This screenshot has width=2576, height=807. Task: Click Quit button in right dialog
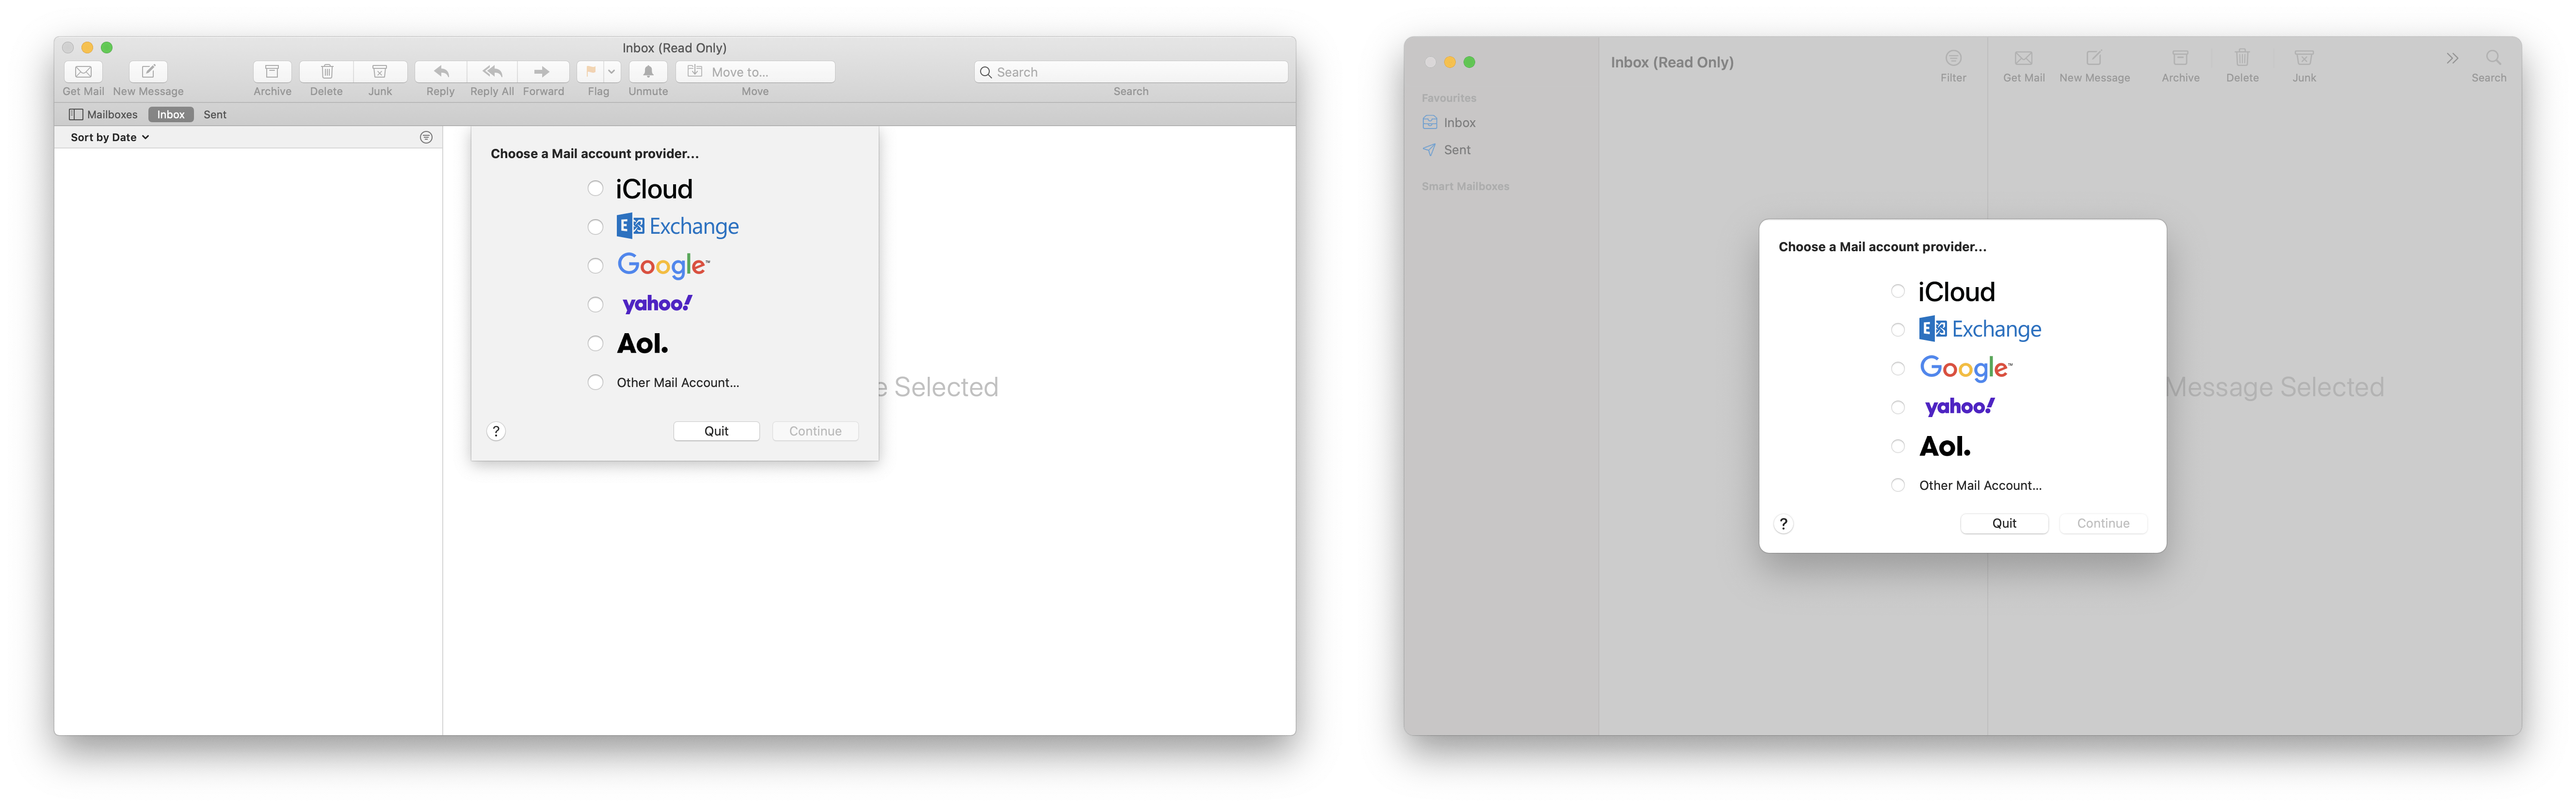[x=2004, y=524]
